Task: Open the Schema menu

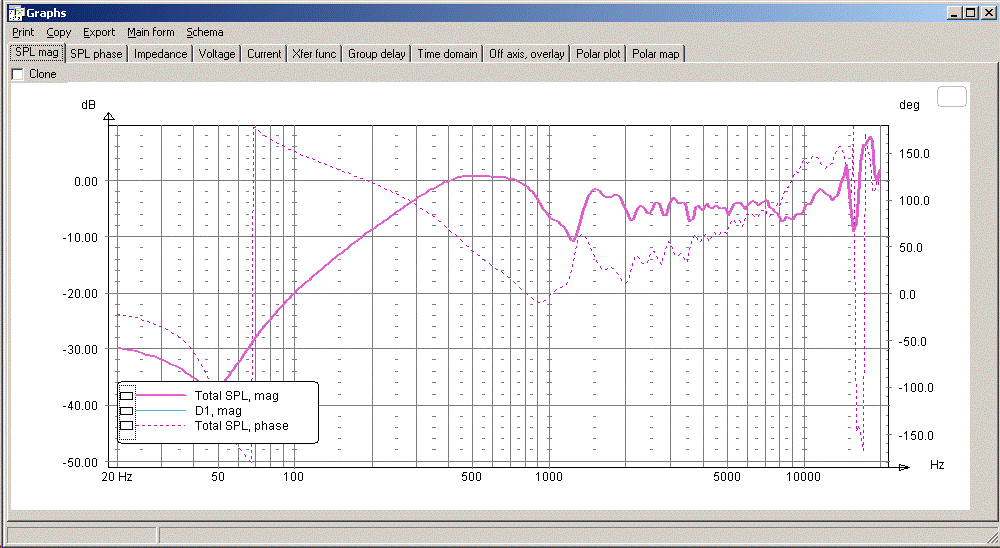Action: click(x=205, y=32)
